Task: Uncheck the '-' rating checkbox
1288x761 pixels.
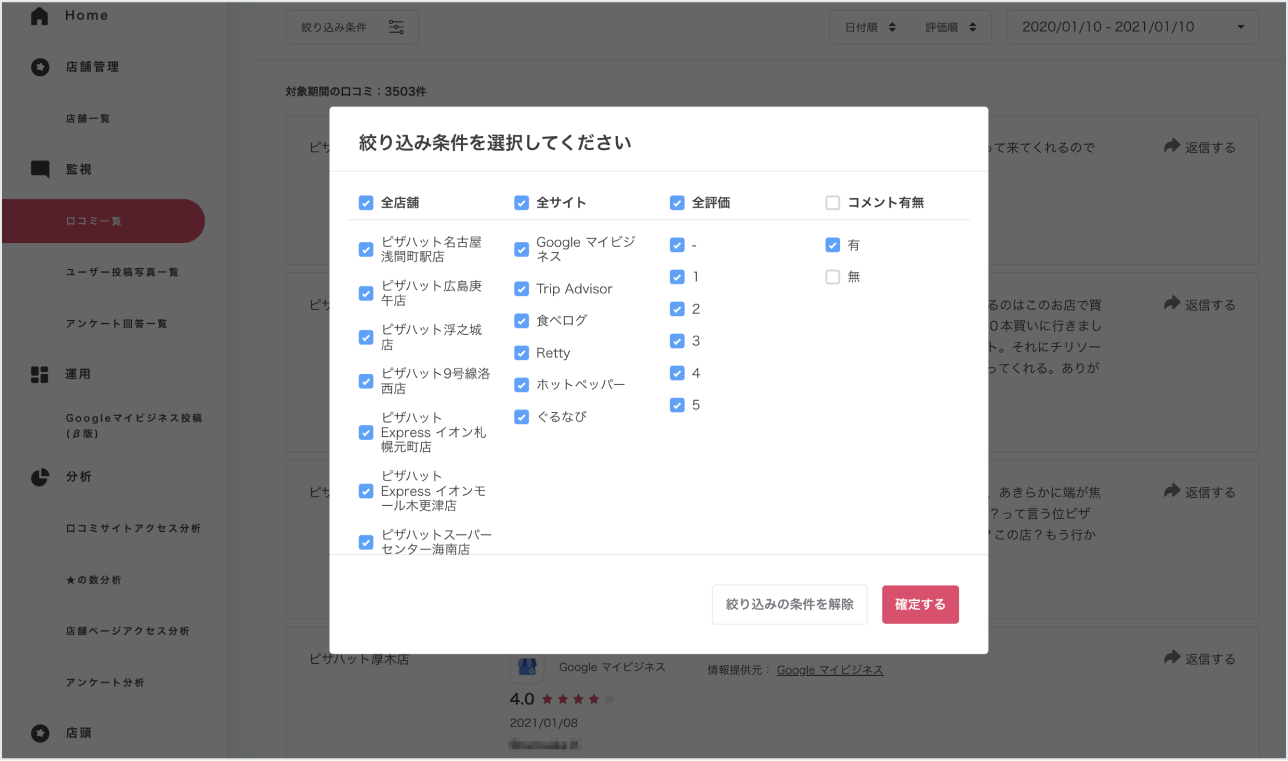Action: tap(677, 244)
